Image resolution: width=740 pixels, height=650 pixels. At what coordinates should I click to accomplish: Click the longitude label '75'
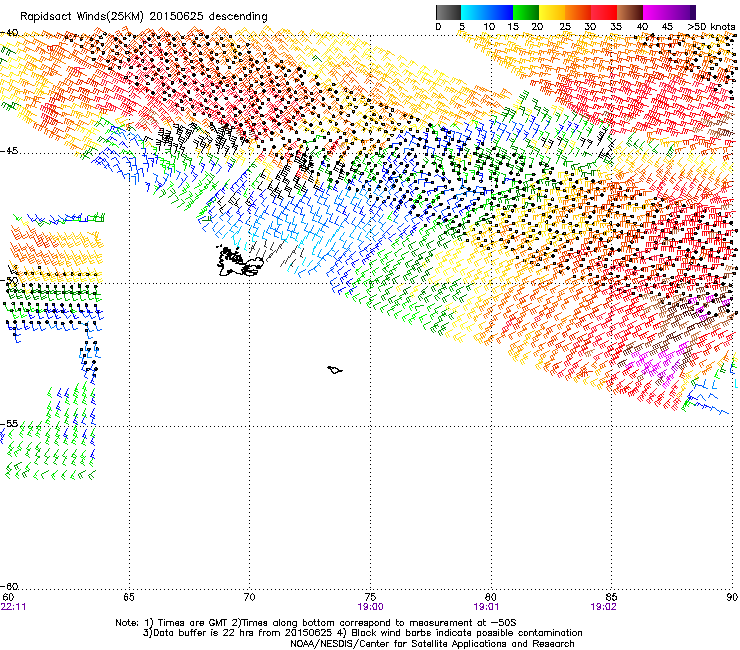click(x=370, y=597)
